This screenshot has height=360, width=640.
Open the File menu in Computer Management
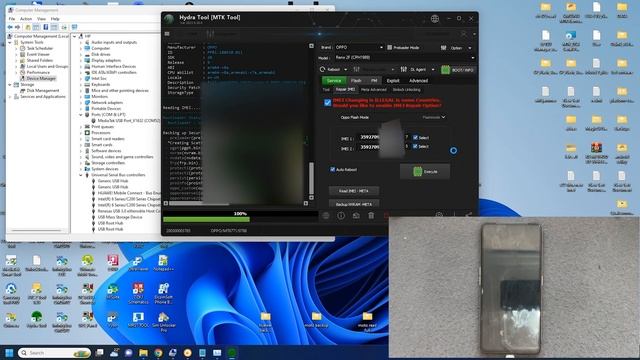pos(12,19)
